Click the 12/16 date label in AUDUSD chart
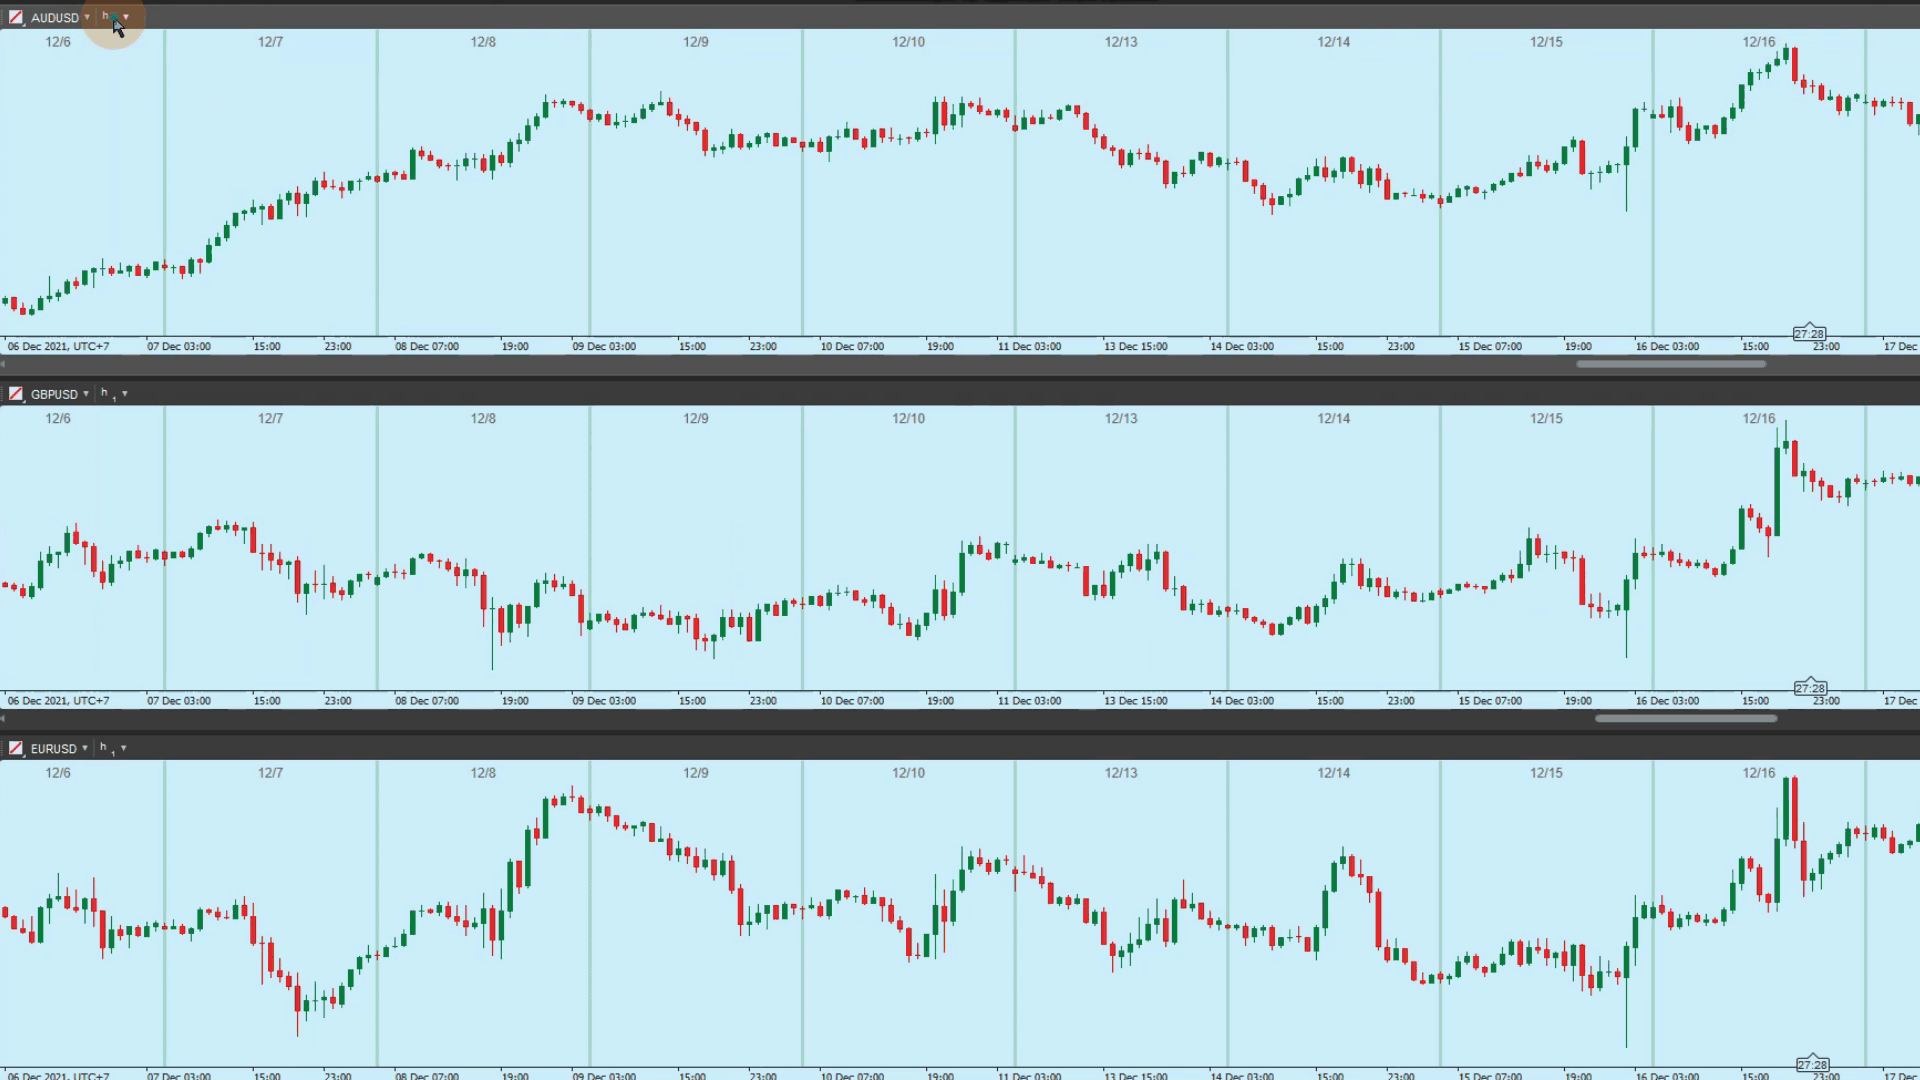This screenshot has height=1080, width=1920. point(1758,42)
